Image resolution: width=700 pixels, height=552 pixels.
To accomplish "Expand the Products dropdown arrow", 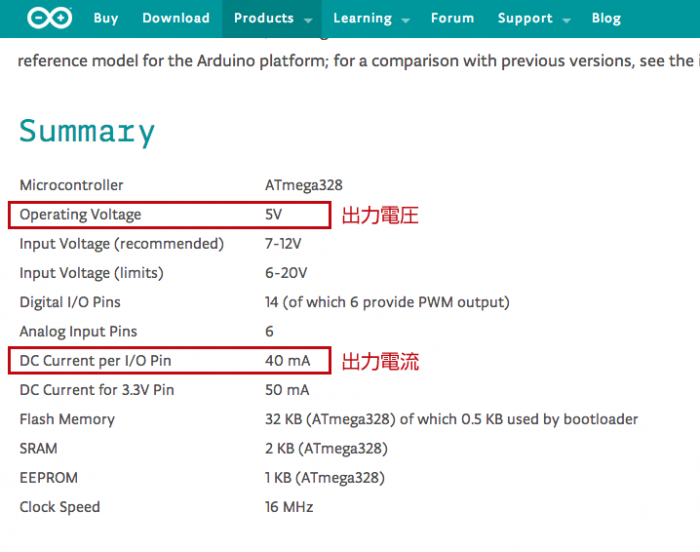I will point(308,20).
